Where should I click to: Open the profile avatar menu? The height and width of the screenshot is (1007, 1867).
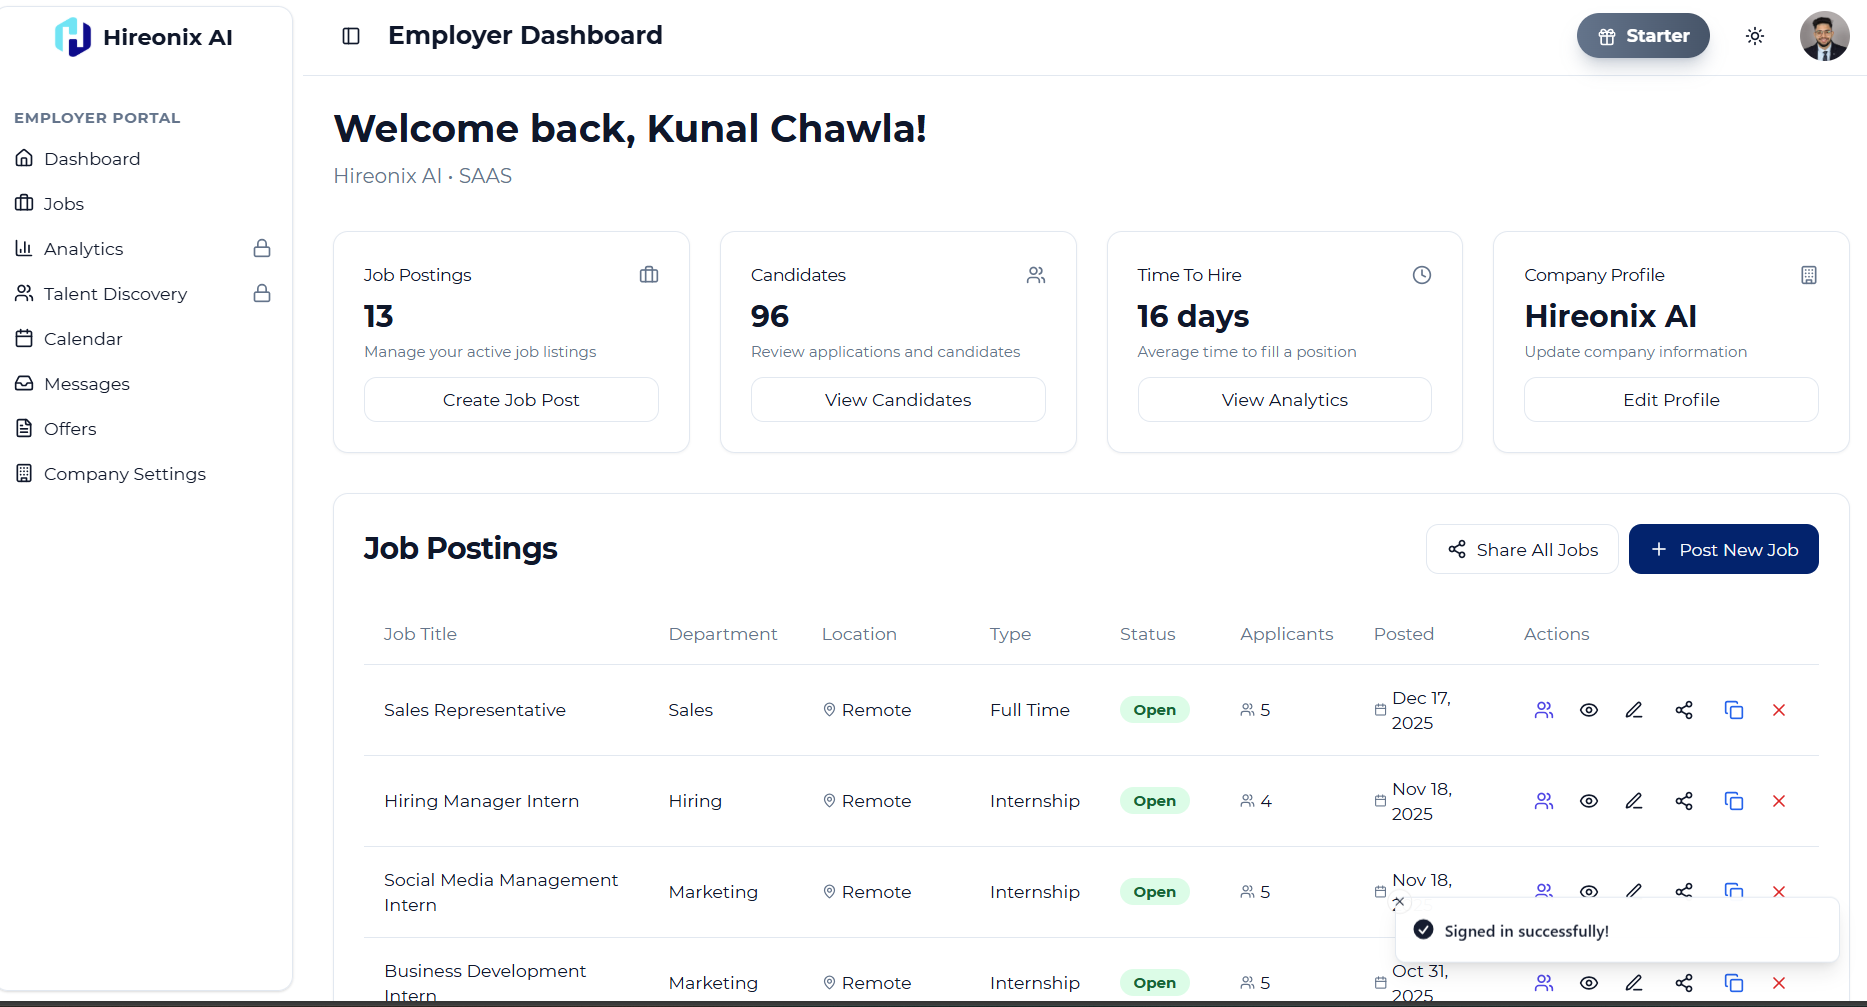[1824, 35]
